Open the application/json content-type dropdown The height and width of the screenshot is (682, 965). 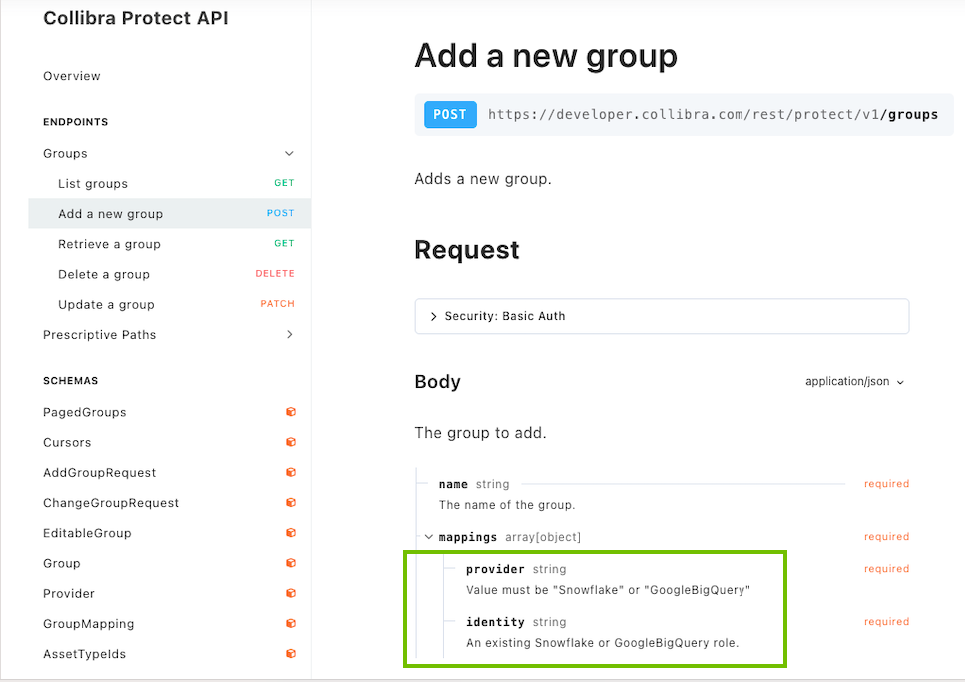(x=852, y=381)
